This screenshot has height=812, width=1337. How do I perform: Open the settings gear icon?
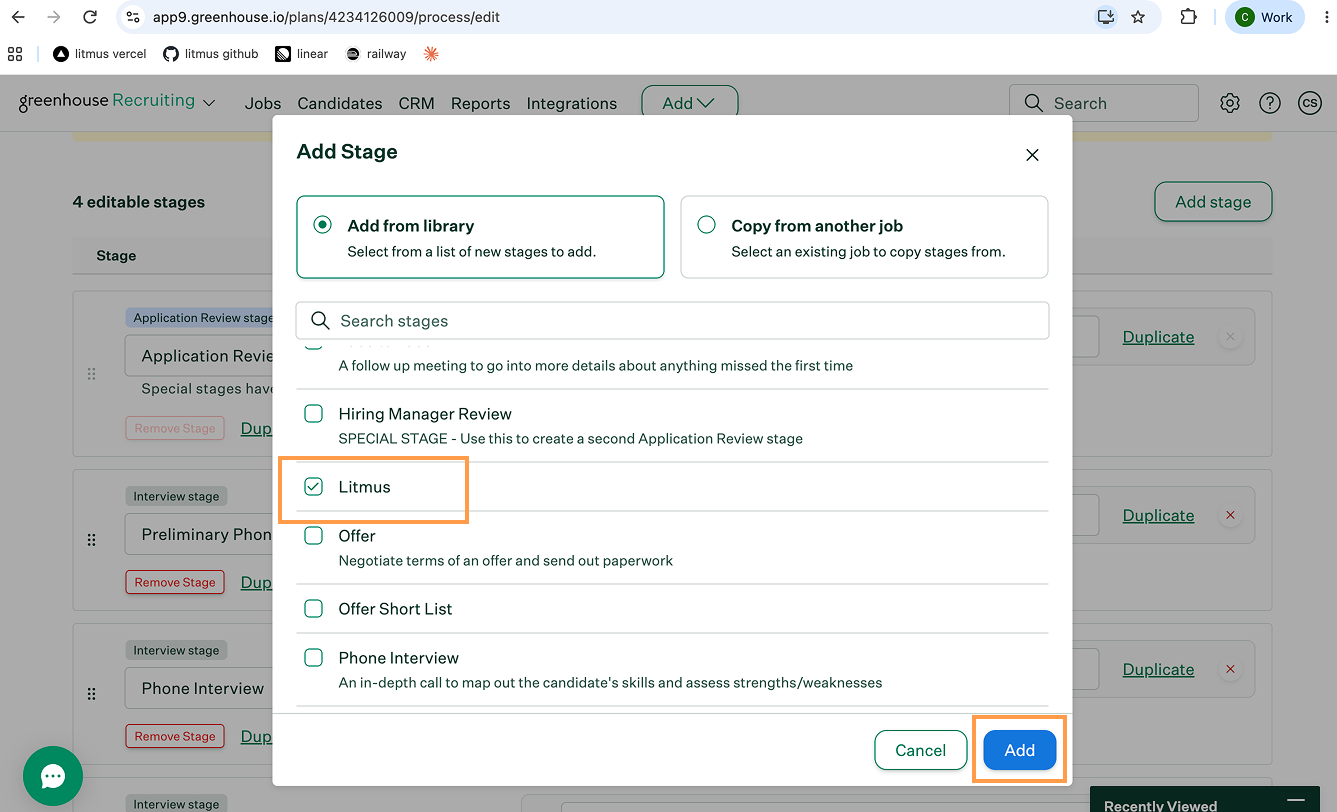(1230, 103)
